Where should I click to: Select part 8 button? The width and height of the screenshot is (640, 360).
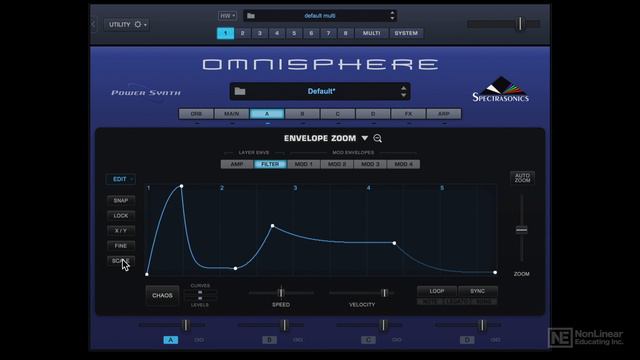click(345, 33)
